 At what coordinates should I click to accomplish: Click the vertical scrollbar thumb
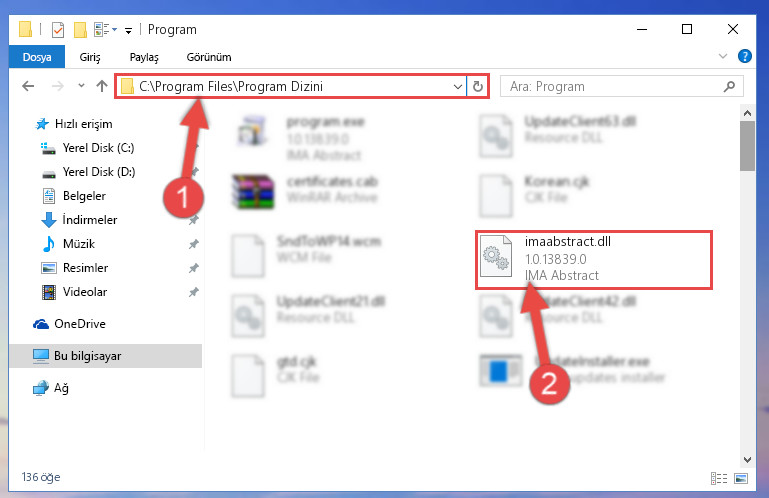[x=747, y=146]
